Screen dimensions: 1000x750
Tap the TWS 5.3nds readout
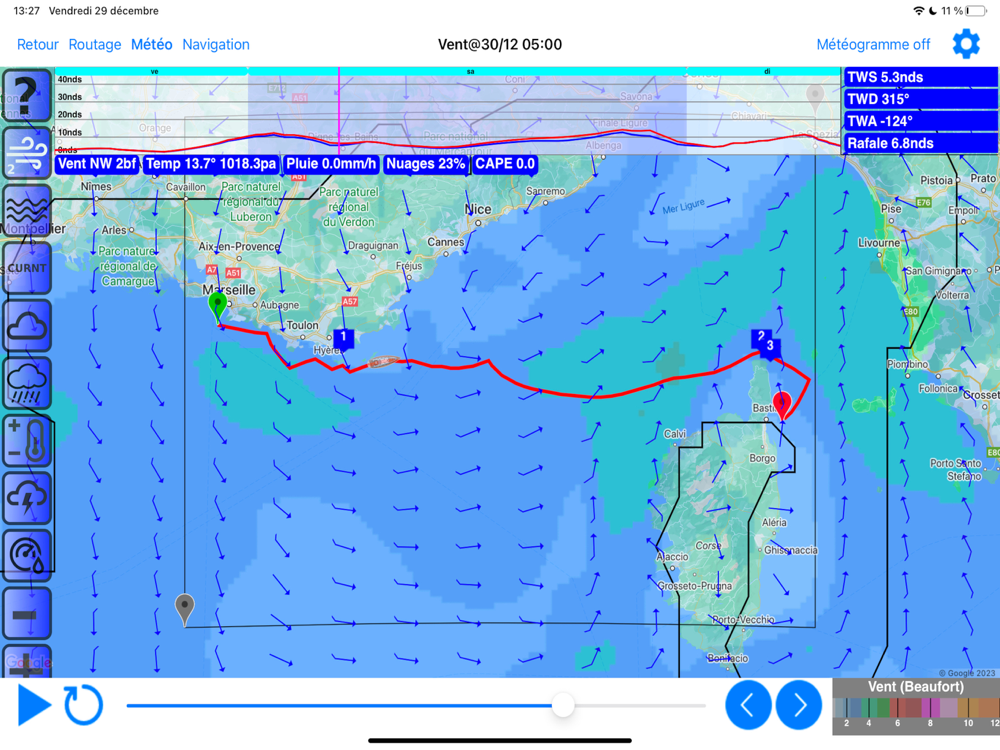point(921,77)
